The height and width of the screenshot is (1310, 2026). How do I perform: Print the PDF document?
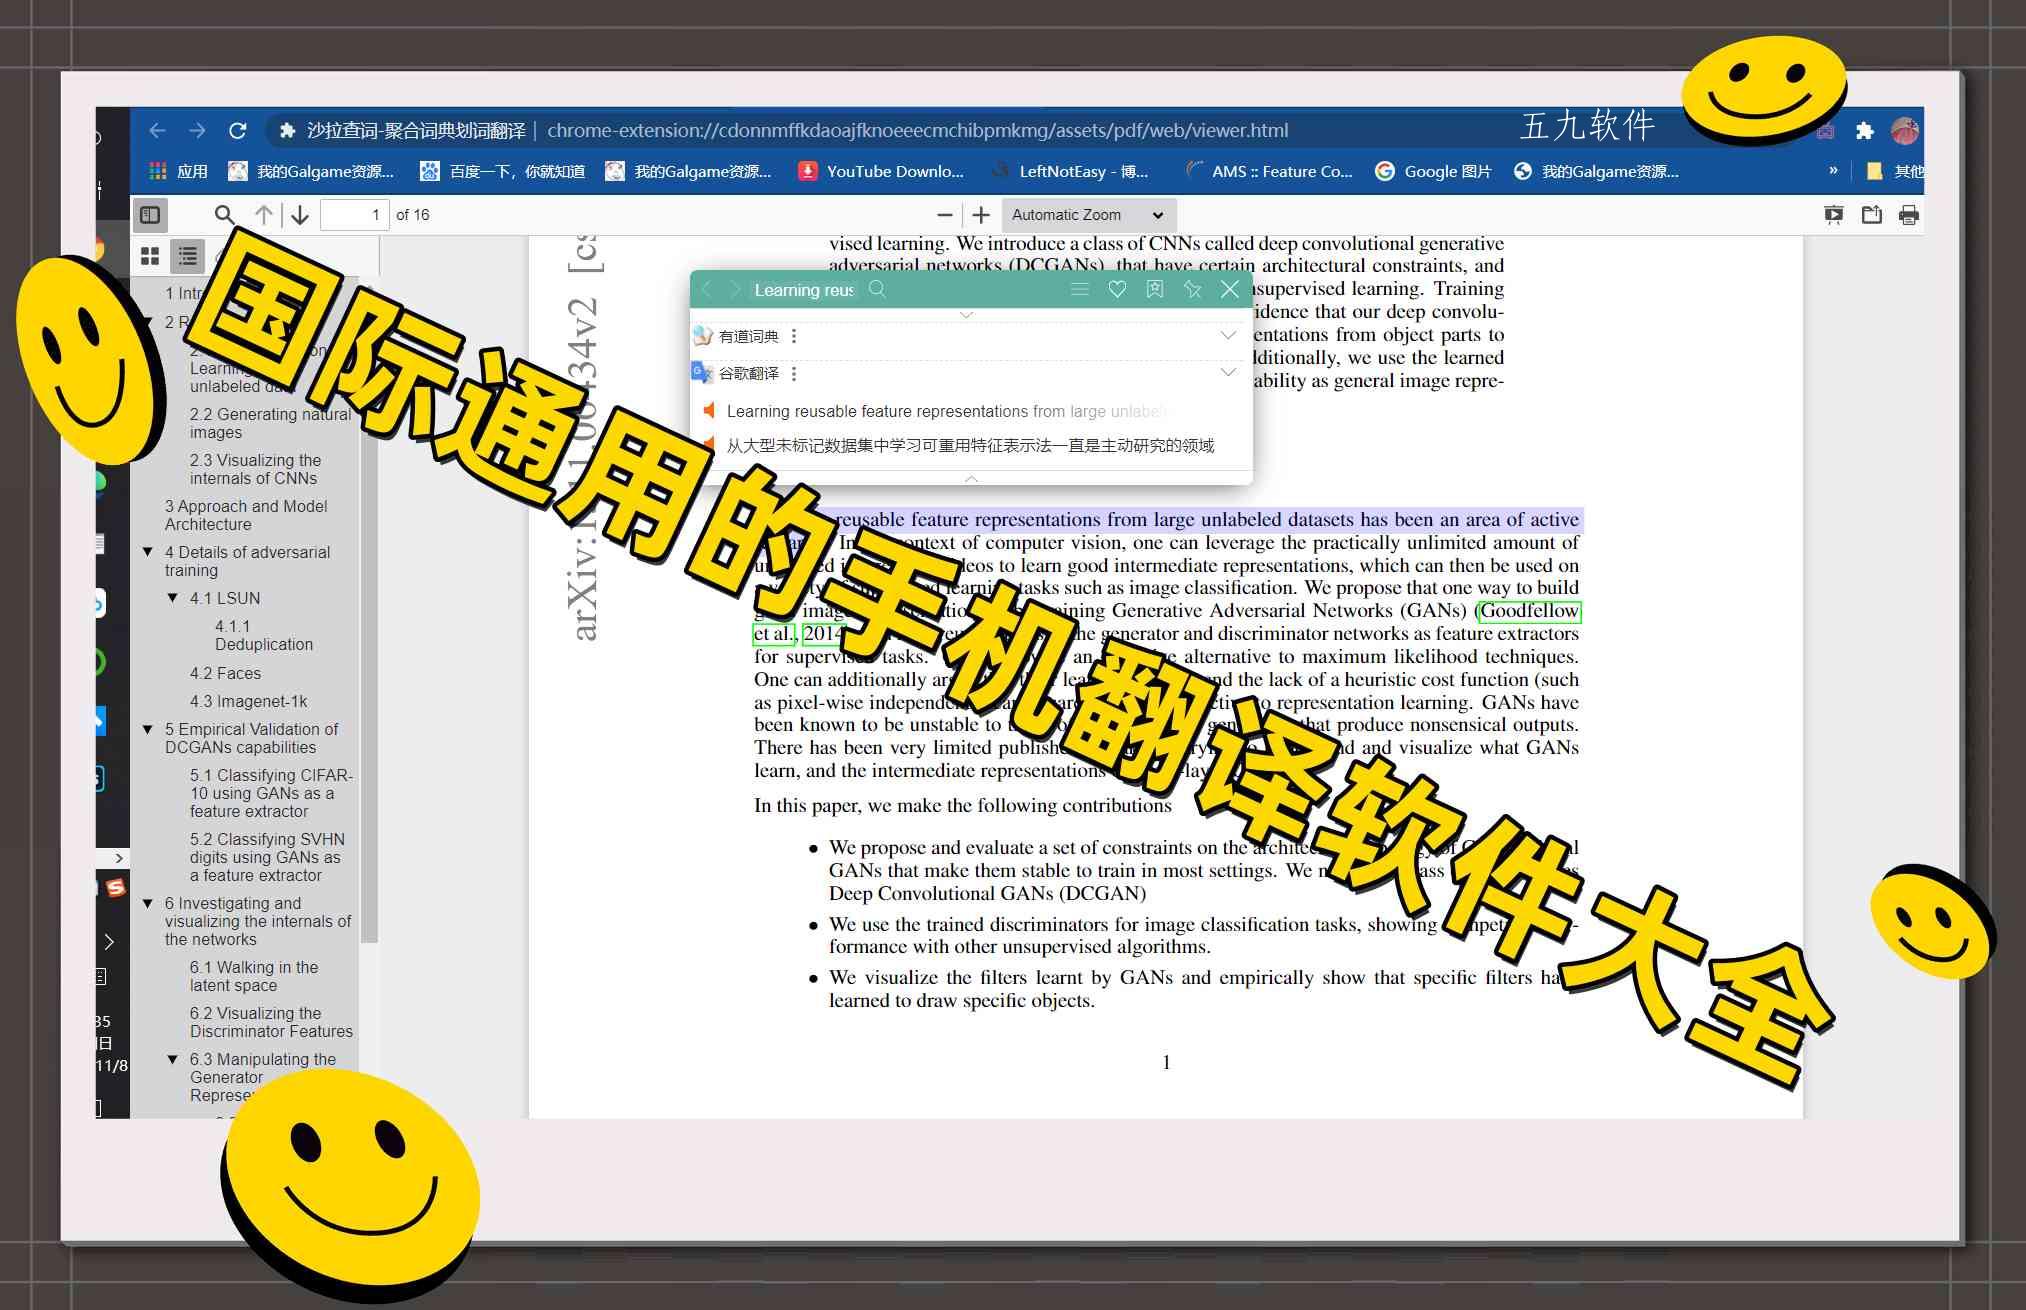coord(1910,214)
